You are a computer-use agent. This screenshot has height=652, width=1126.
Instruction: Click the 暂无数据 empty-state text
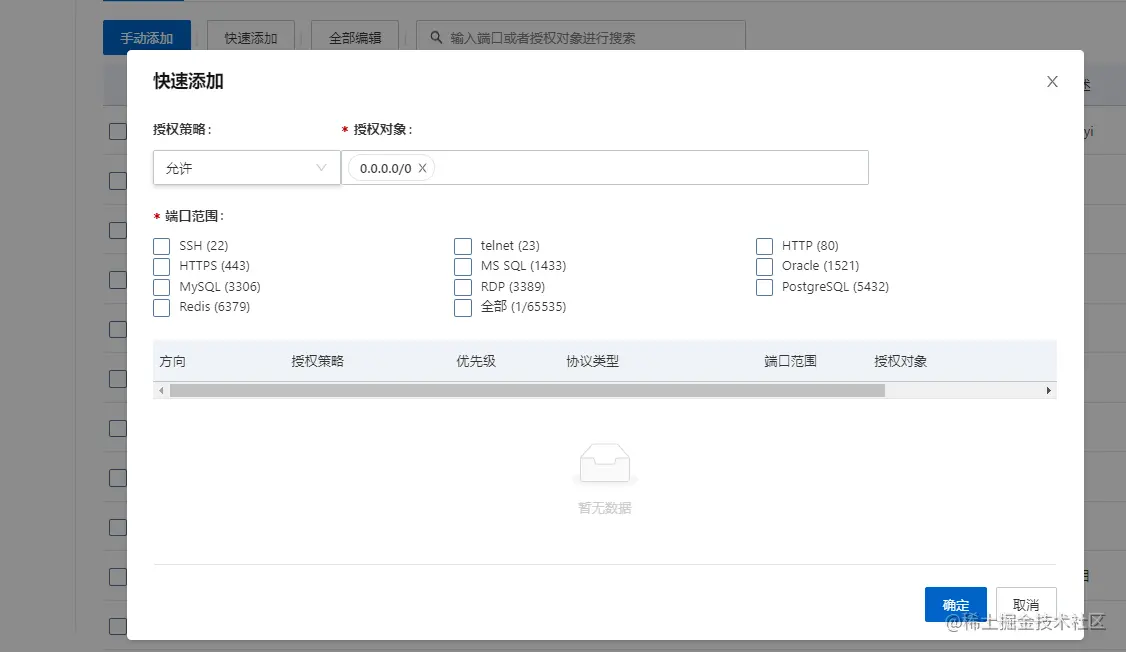click(x=605, y=508)
